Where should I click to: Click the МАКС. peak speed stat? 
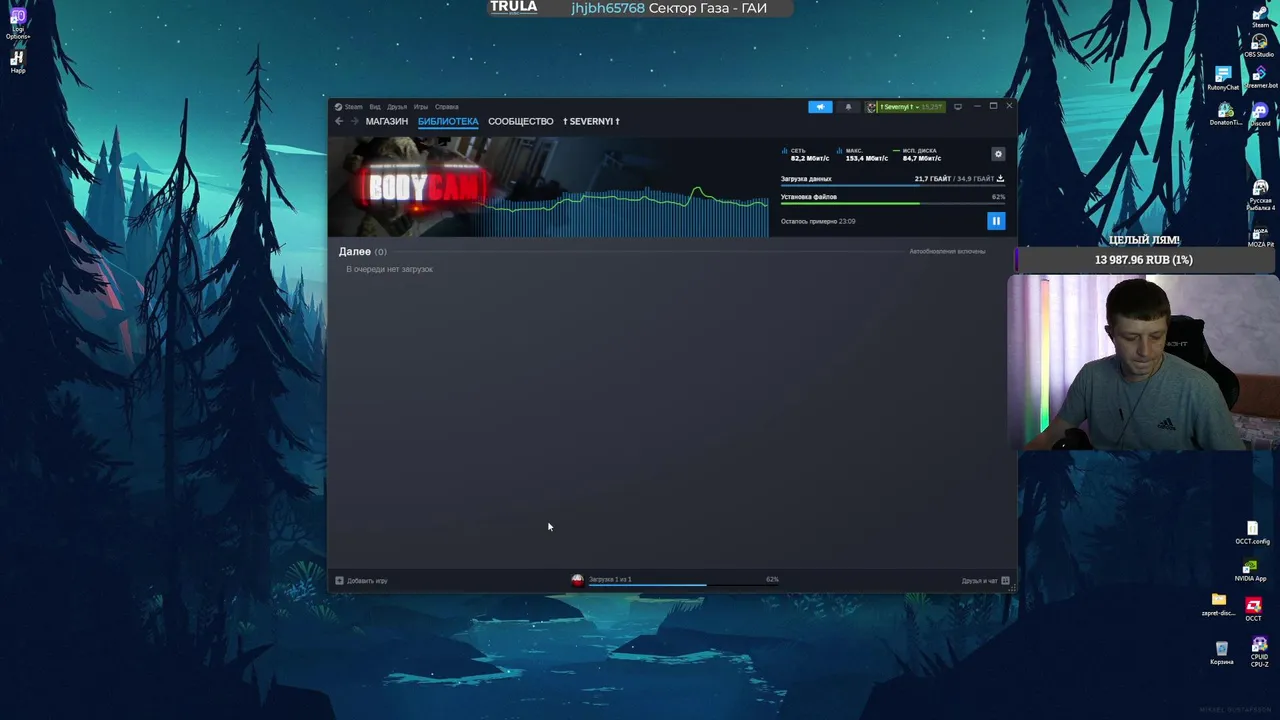tap(862, 154)
